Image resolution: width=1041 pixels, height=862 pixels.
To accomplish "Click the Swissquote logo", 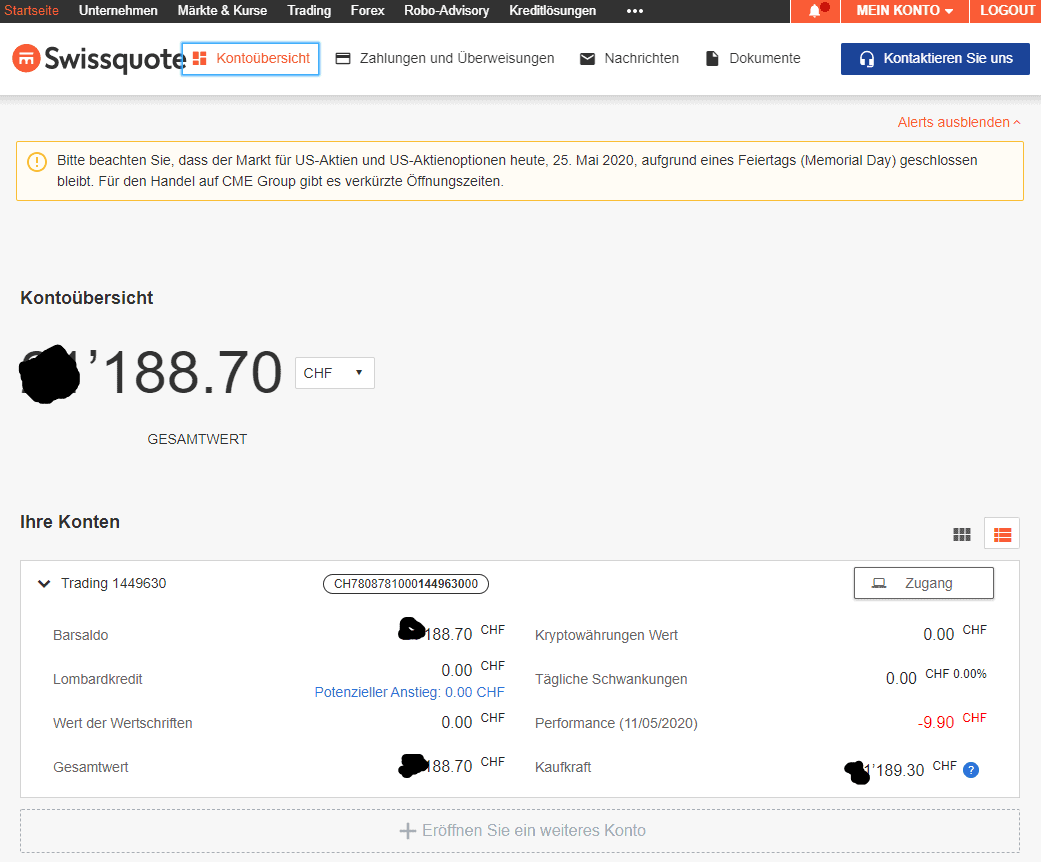I will (x=98, y=58).
